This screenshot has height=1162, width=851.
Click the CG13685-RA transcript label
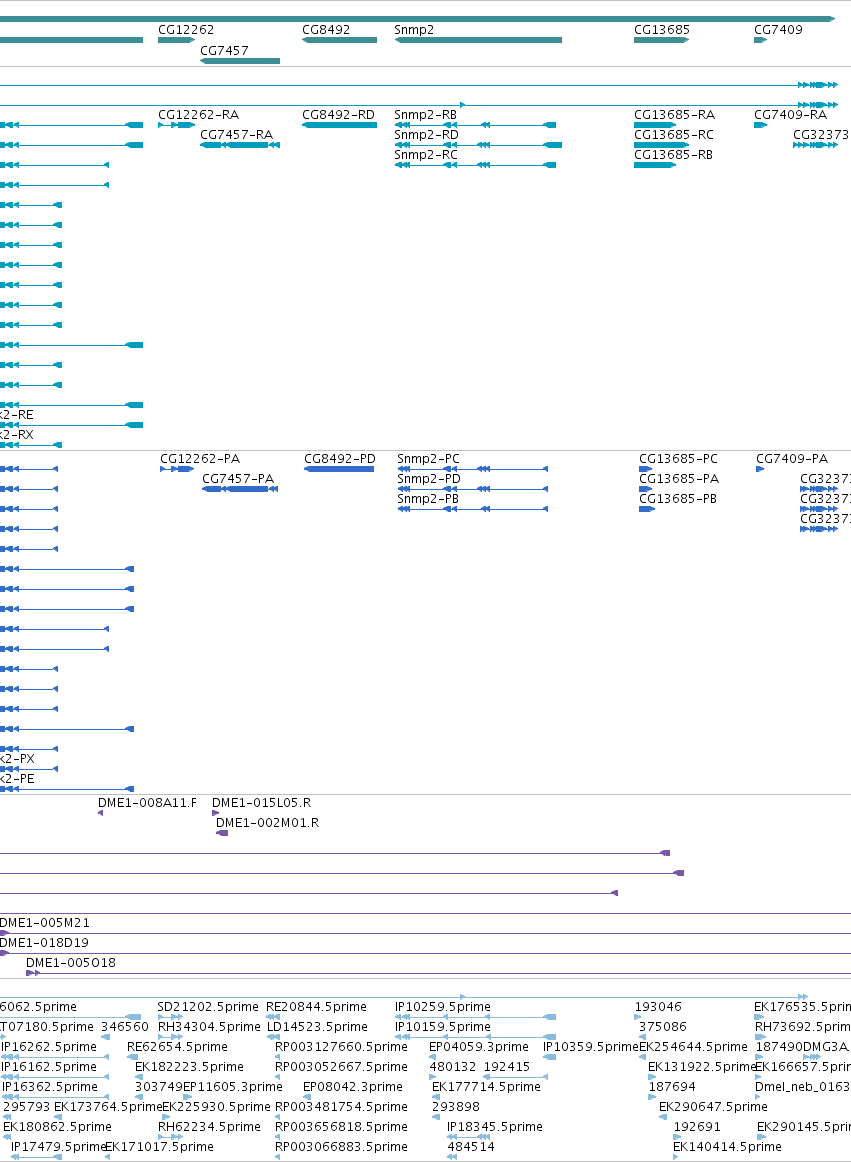point(675,115)
